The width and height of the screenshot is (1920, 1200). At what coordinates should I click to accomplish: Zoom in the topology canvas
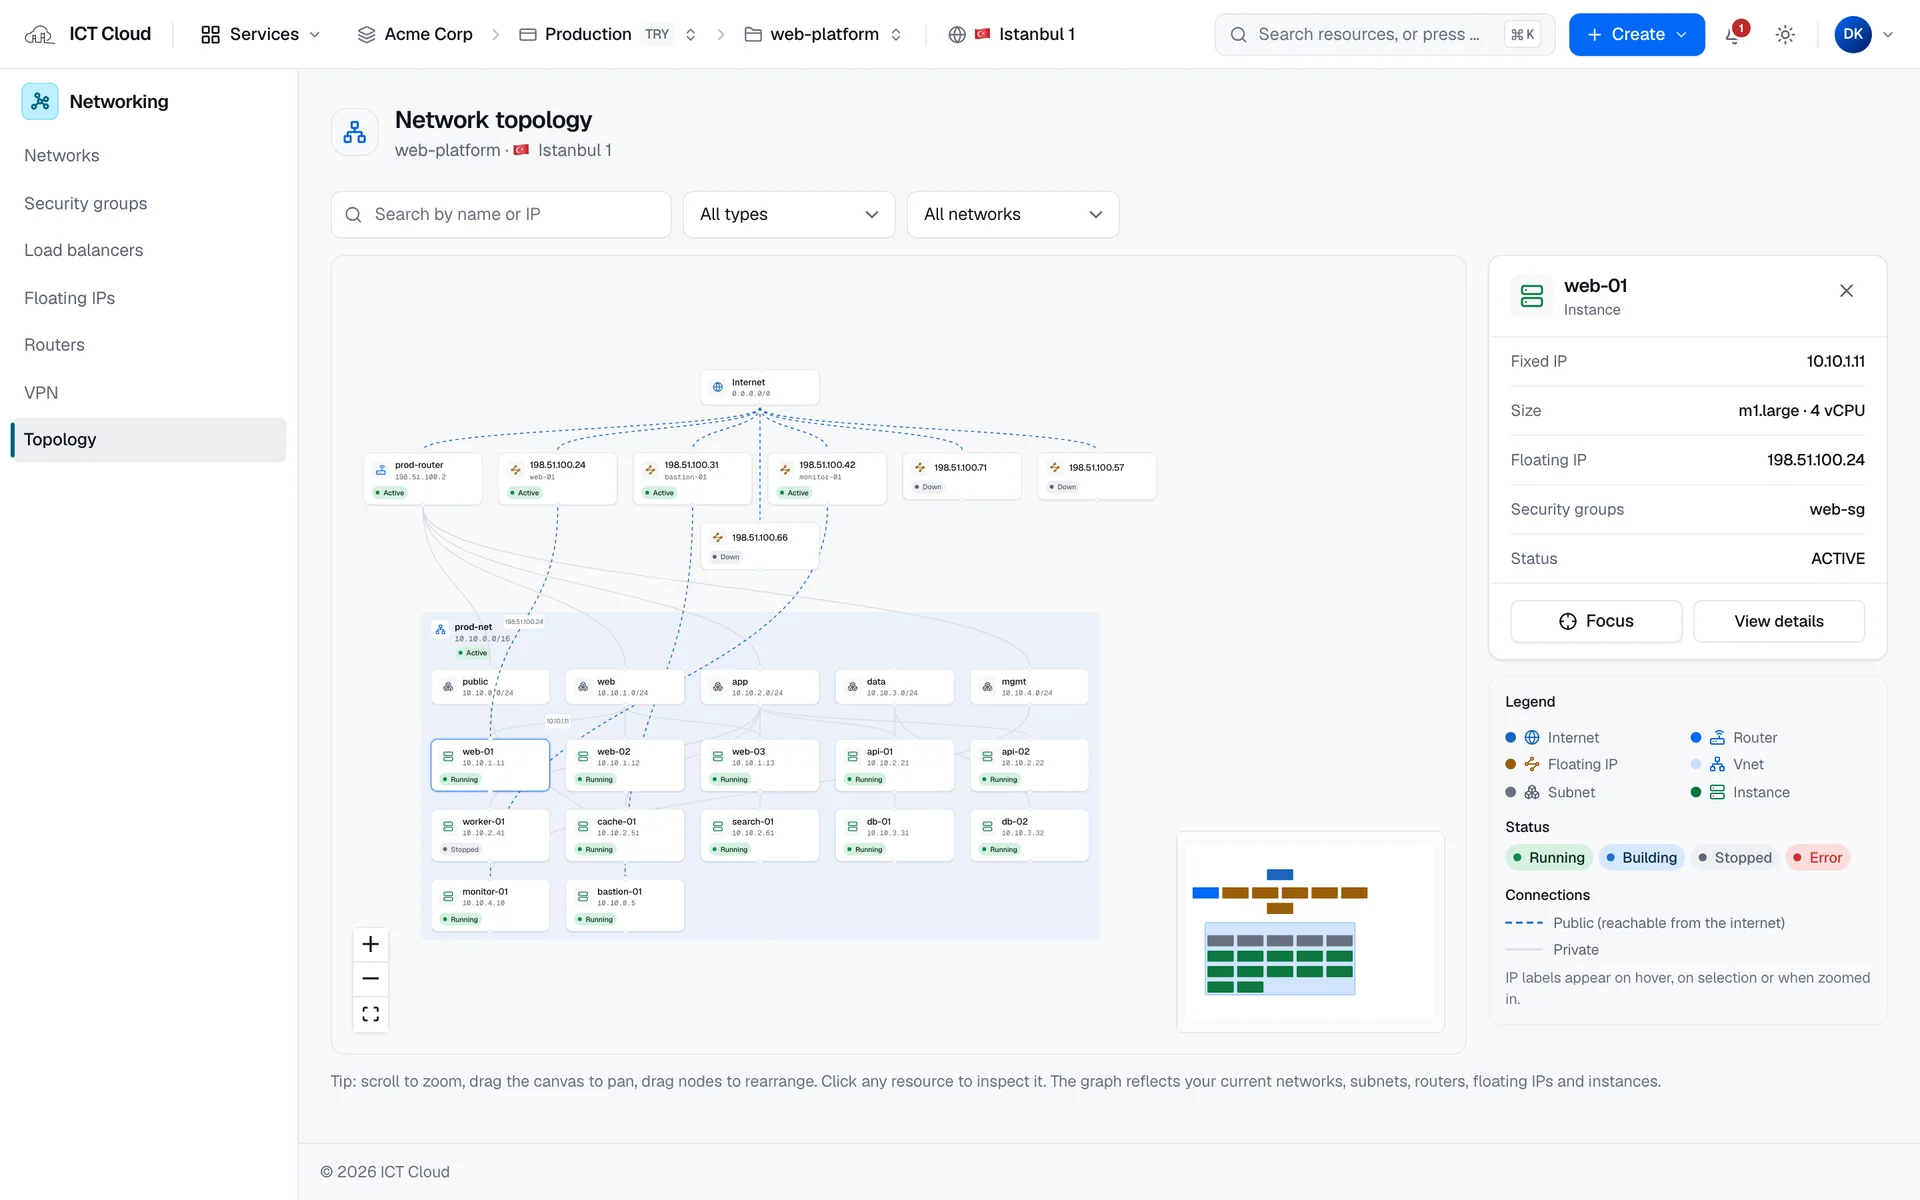[370, 944]
